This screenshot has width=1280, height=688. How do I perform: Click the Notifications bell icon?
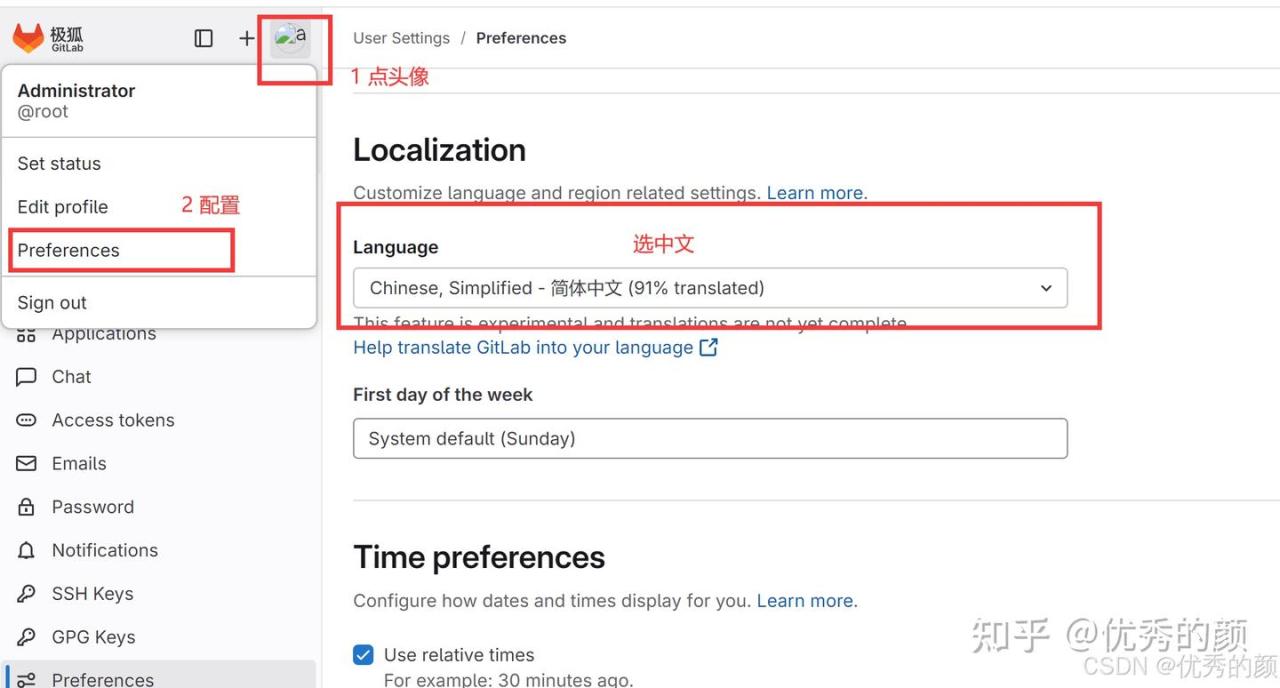click(x=27, y=551)
